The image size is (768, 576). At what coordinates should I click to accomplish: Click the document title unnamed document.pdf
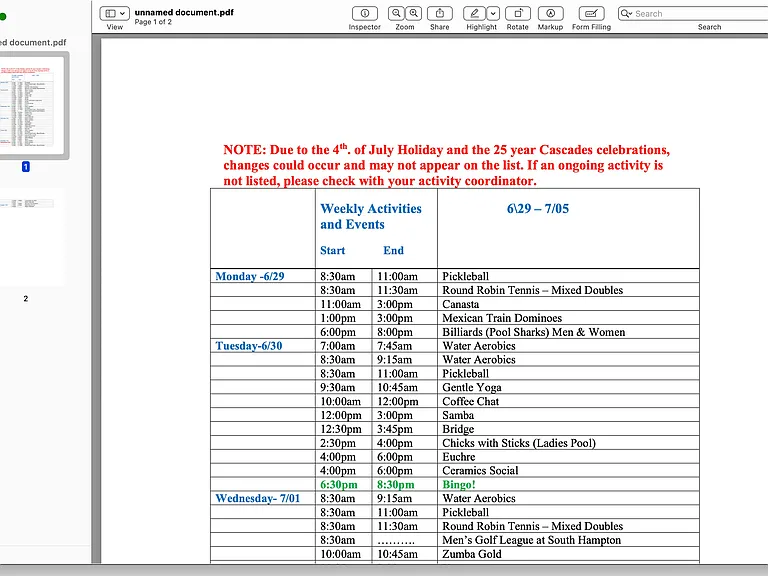click(x=184, y=12)
